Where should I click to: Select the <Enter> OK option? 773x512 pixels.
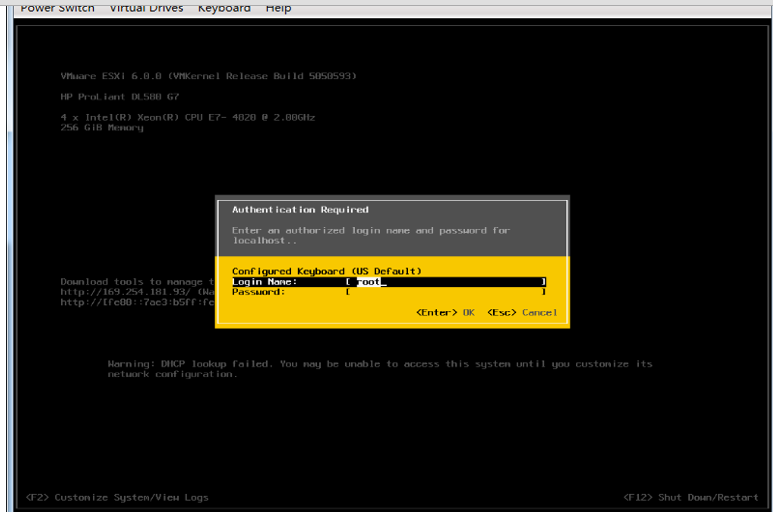click(x=445, y=312)
